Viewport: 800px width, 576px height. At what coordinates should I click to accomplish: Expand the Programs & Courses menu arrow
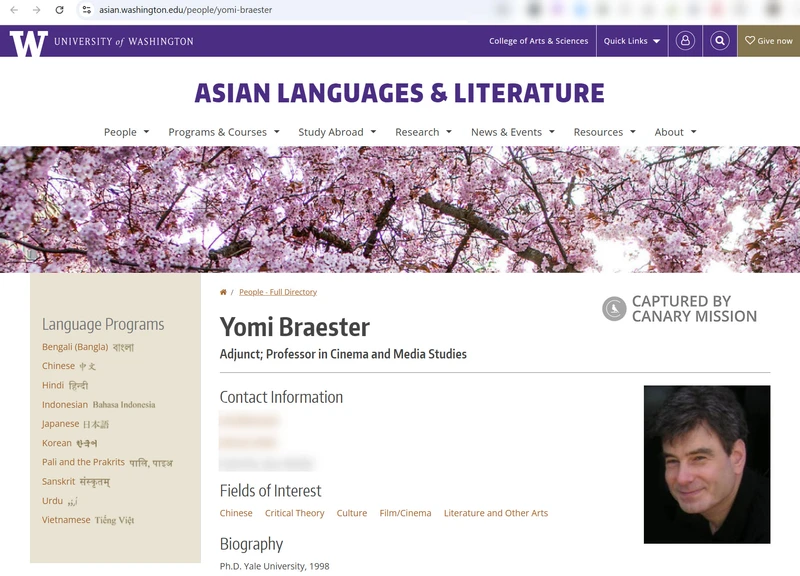pyautogui.click(x=277, y=132)
